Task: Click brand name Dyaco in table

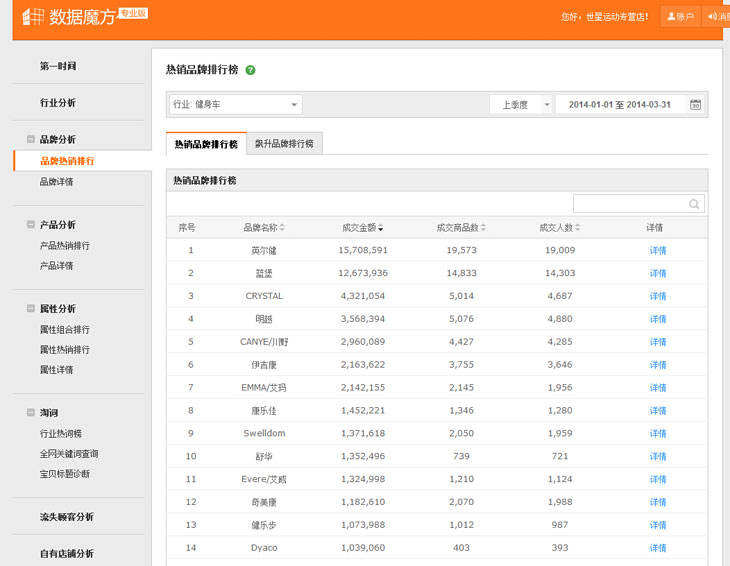Action: pos(264,548)
